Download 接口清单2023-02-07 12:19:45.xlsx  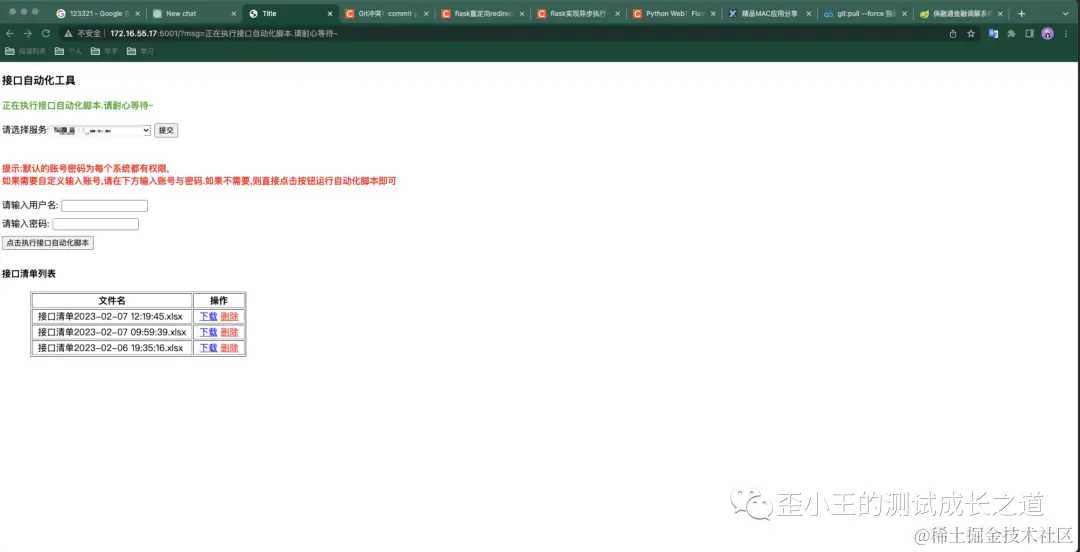pos(208,316)
